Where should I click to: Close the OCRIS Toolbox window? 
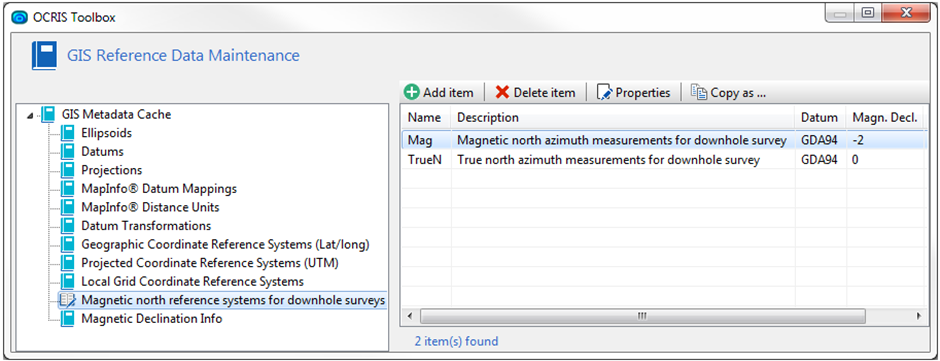[x=906, y=13]
